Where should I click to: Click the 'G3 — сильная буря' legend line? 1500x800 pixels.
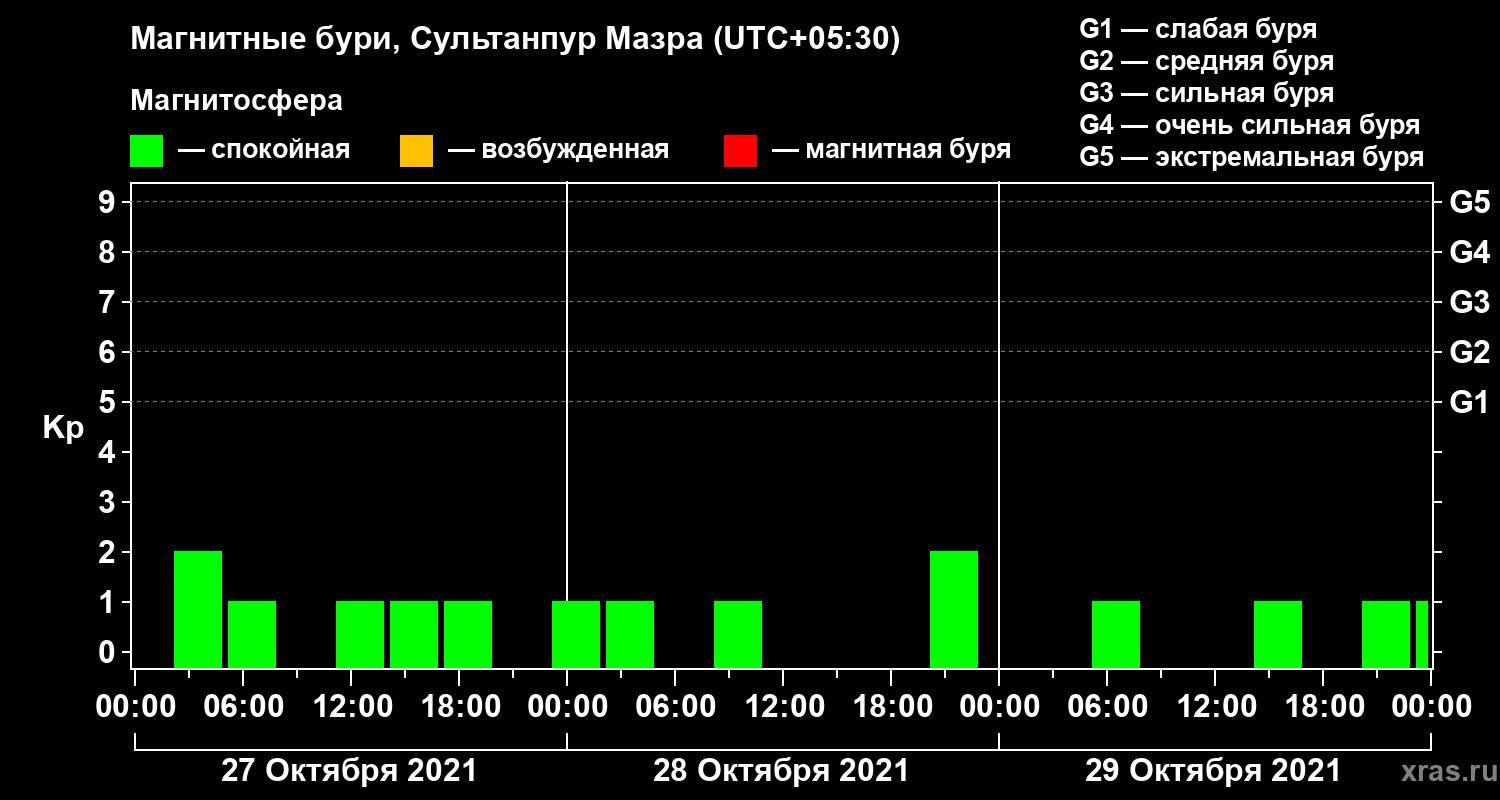coord(1206,93)
